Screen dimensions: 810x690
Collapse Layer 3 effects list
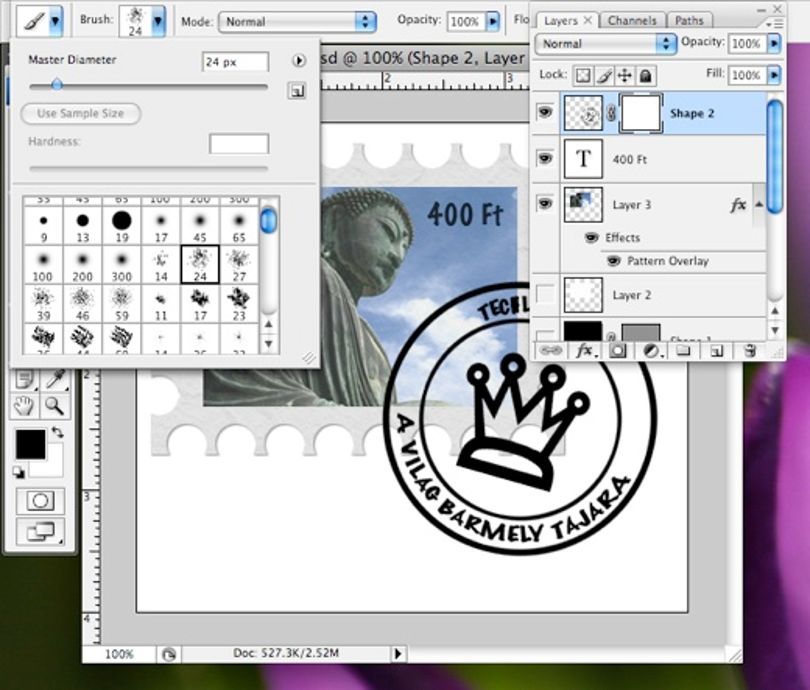point(759,205)
